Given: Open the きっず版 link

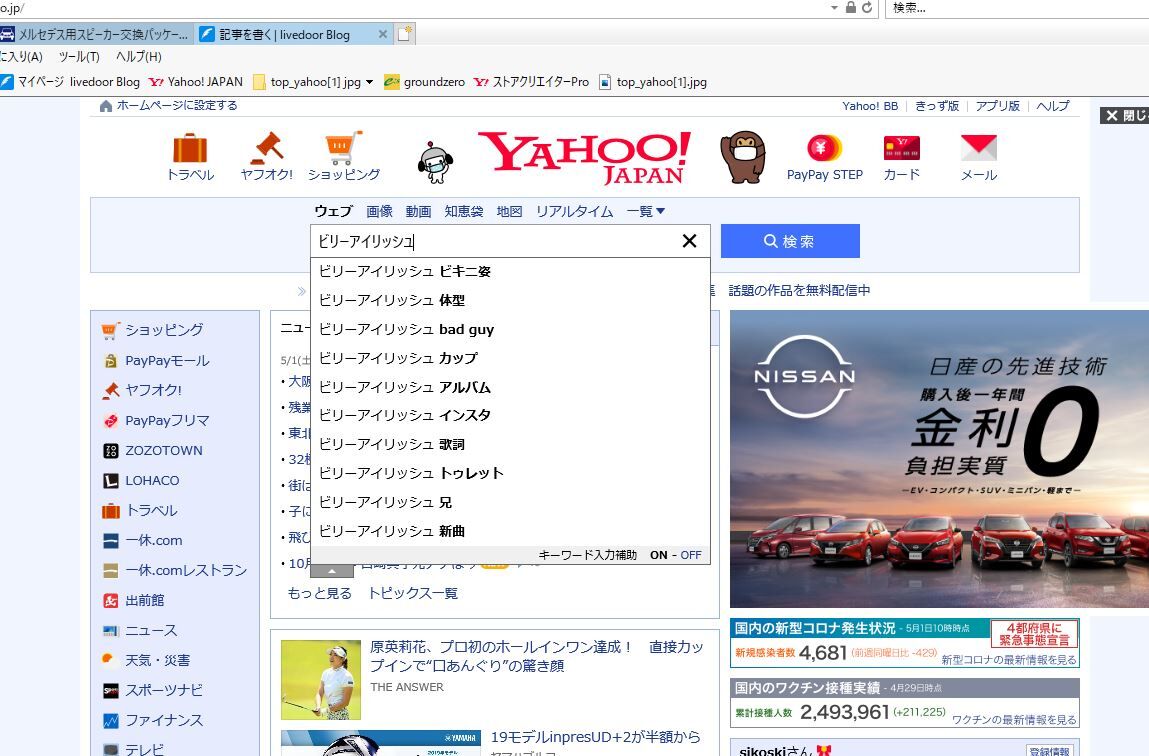Looking at the screenshot, I should (937, 105).
